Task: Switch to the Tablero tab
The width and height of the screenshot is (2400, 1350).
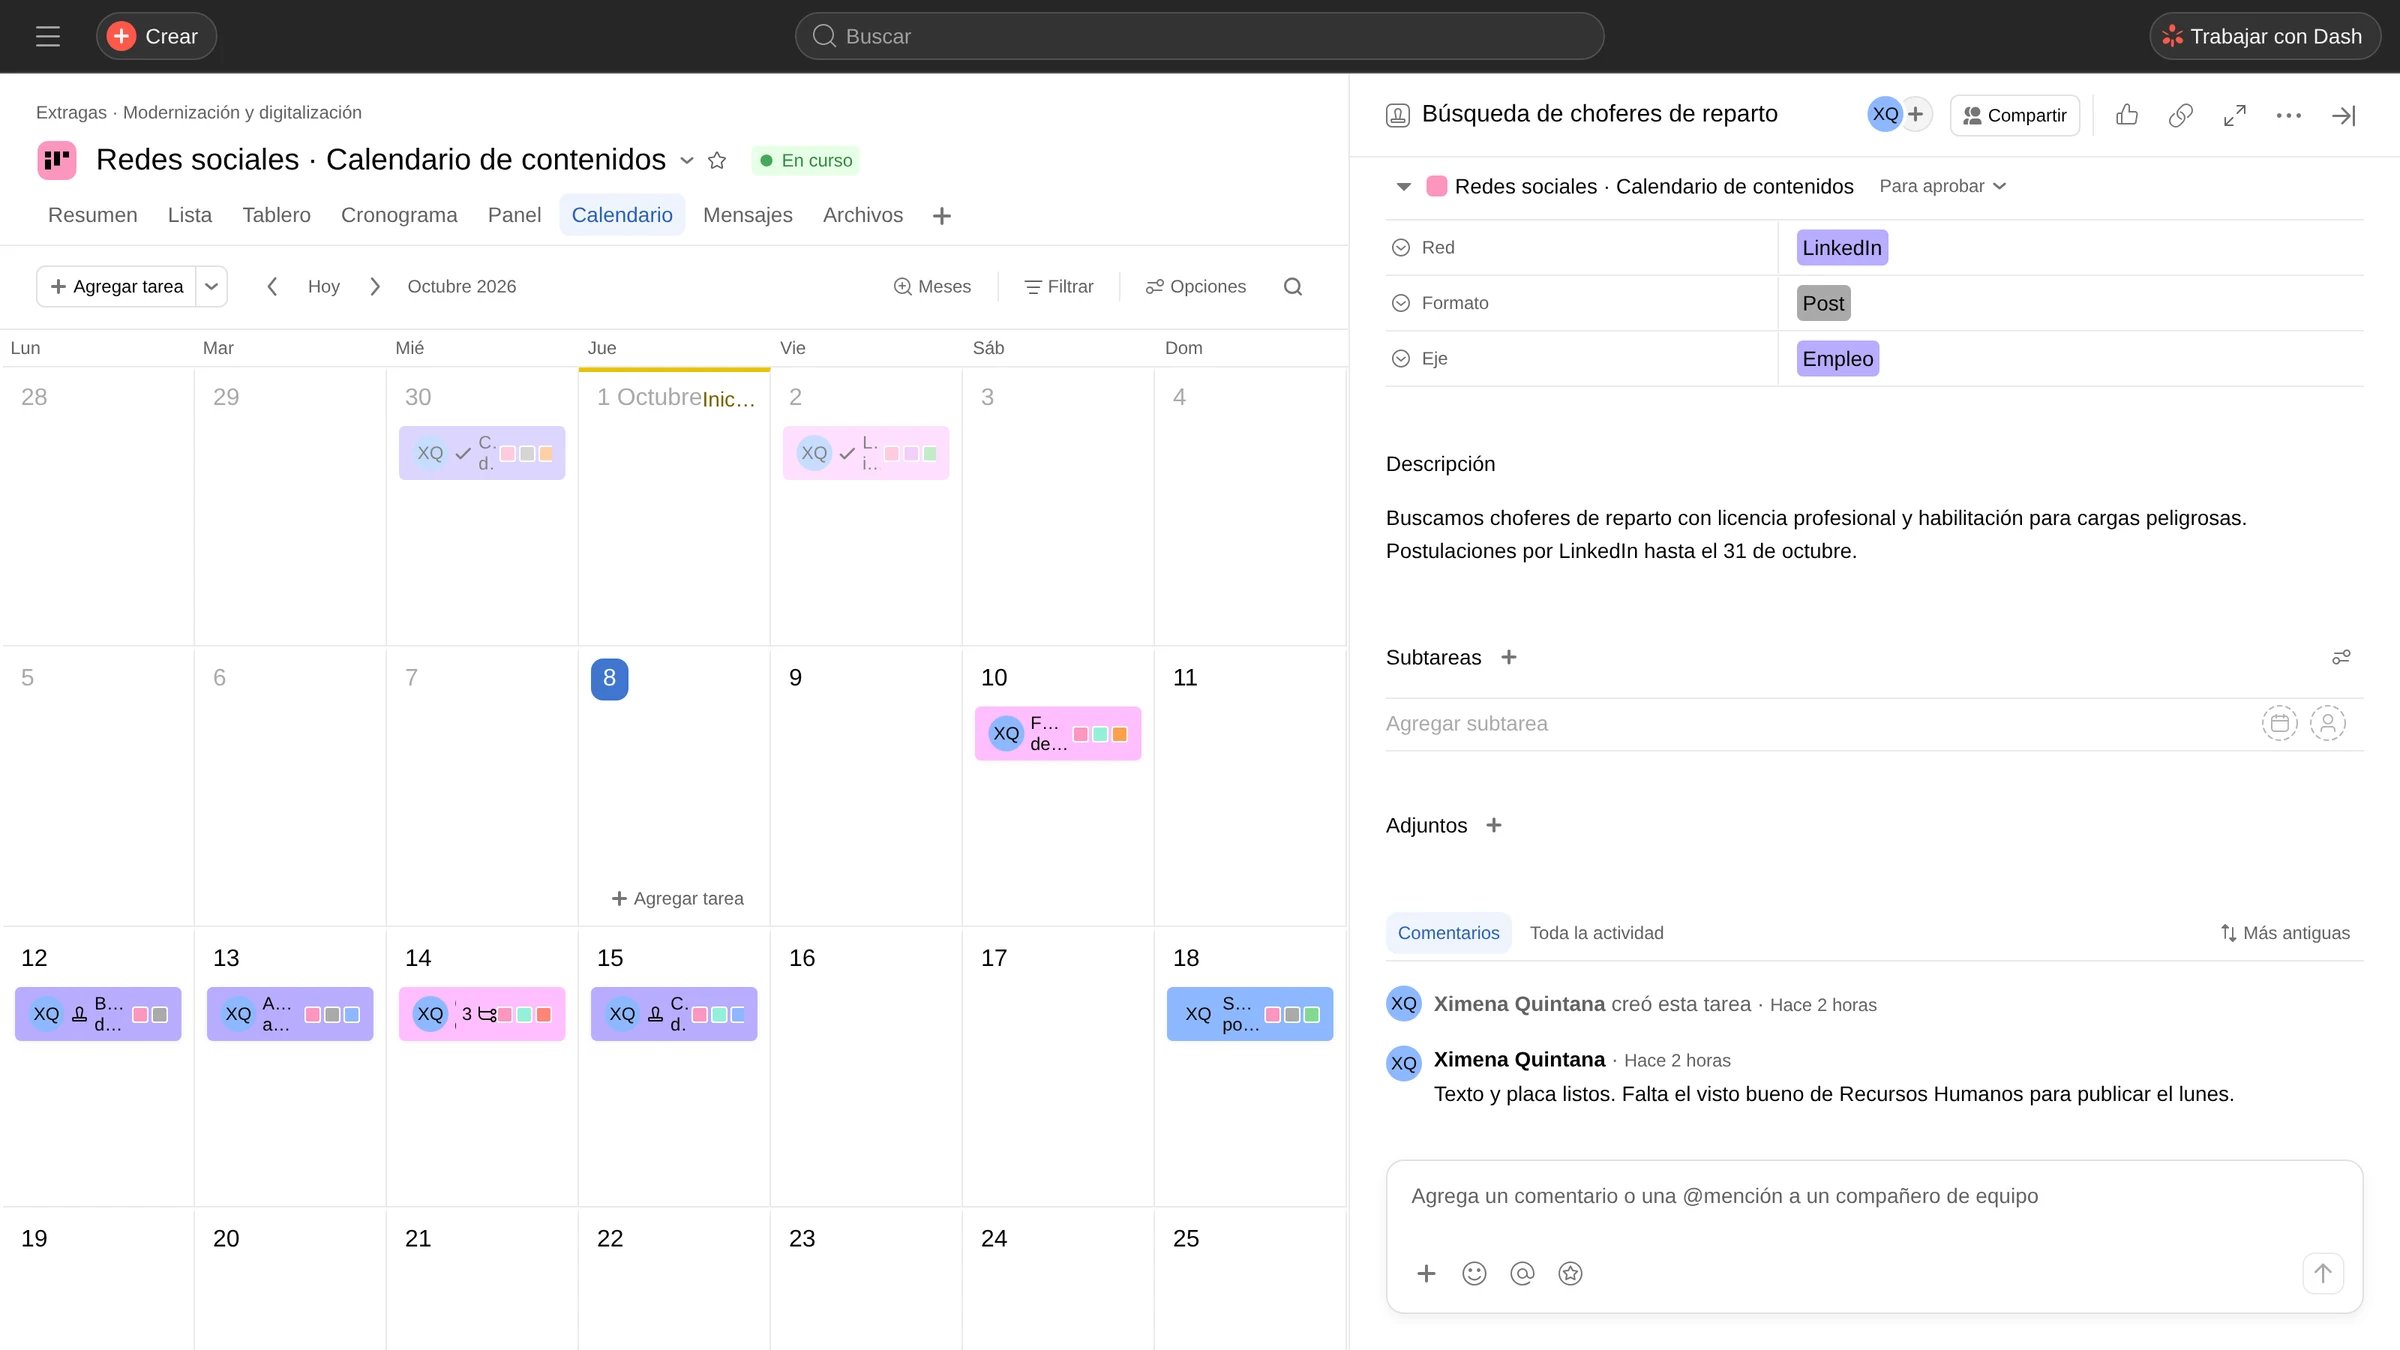Action: pos(276,215)
